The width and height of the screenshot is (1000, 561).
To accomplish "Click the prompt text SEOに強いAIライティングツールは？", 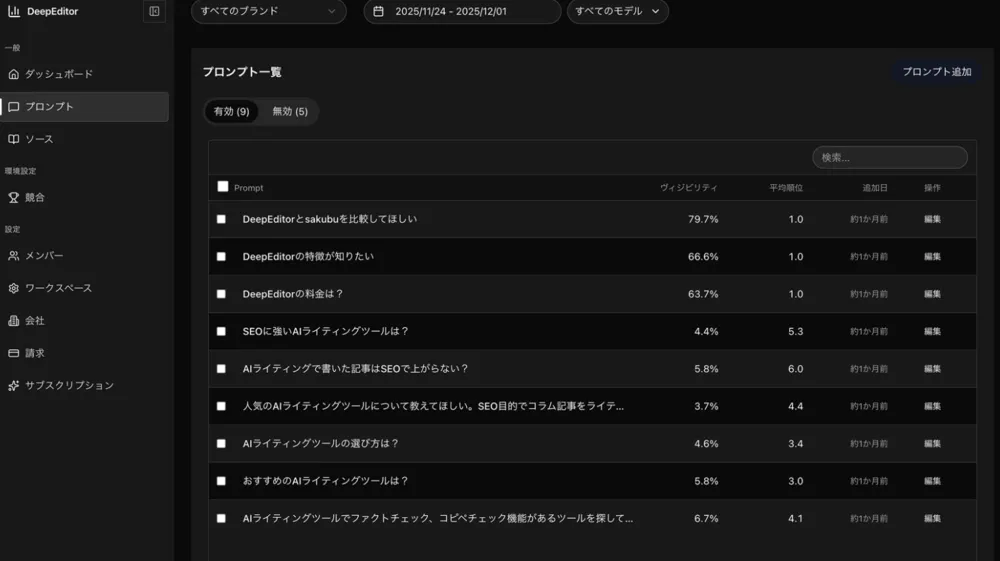I will [326, 332].
